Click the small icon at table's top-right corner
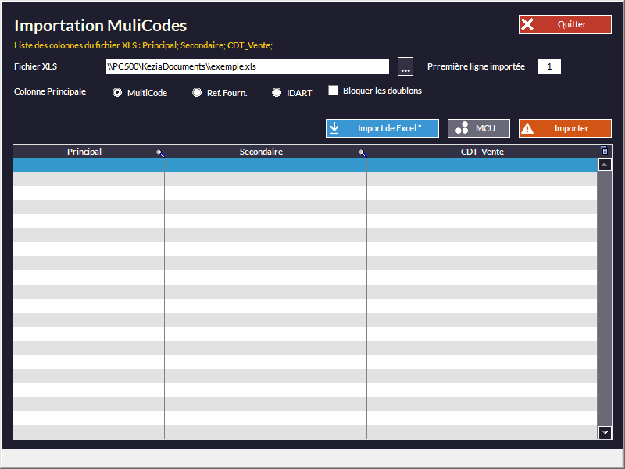The width and height of the screenshot is (625, 469). click(x=604, y=151)
